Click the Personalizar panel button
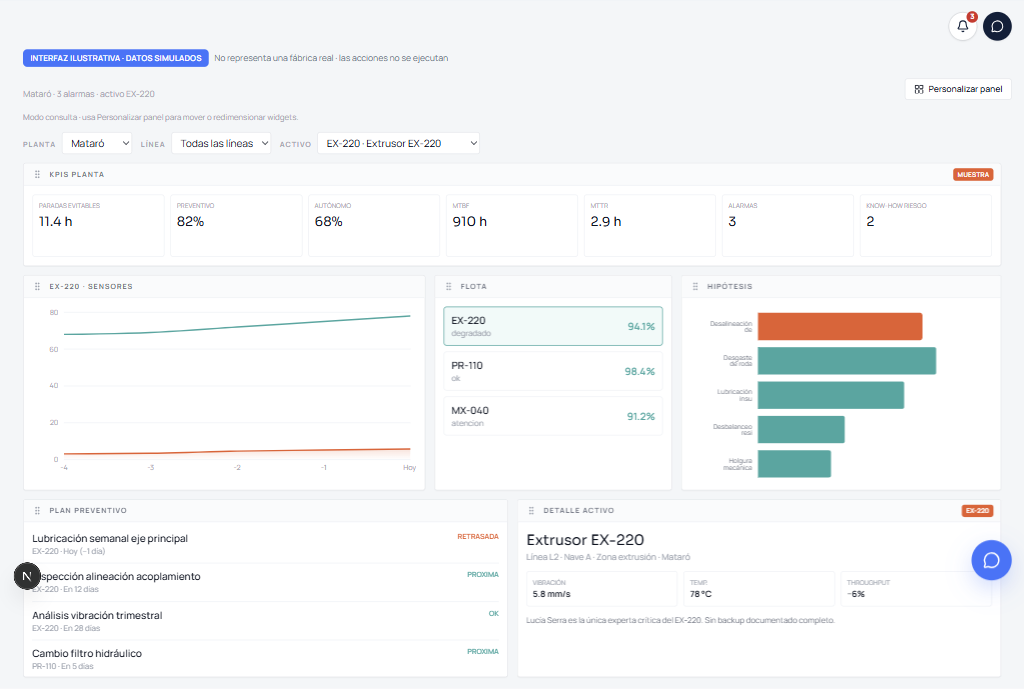 tap(958, 89)
